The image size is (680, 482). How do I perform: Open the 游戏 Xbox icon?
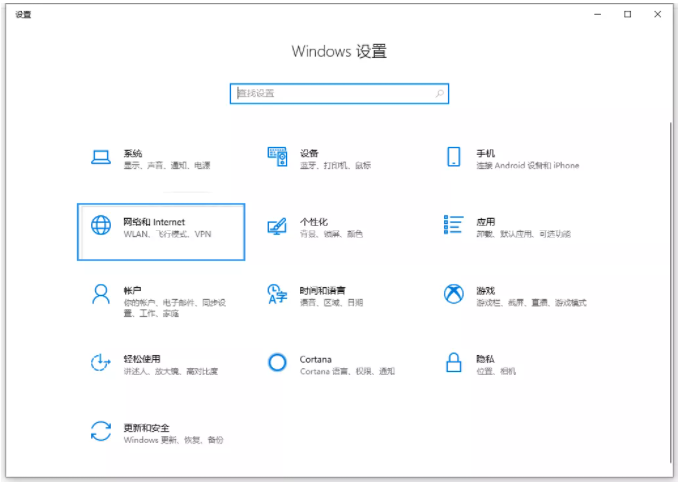[454, 294]
